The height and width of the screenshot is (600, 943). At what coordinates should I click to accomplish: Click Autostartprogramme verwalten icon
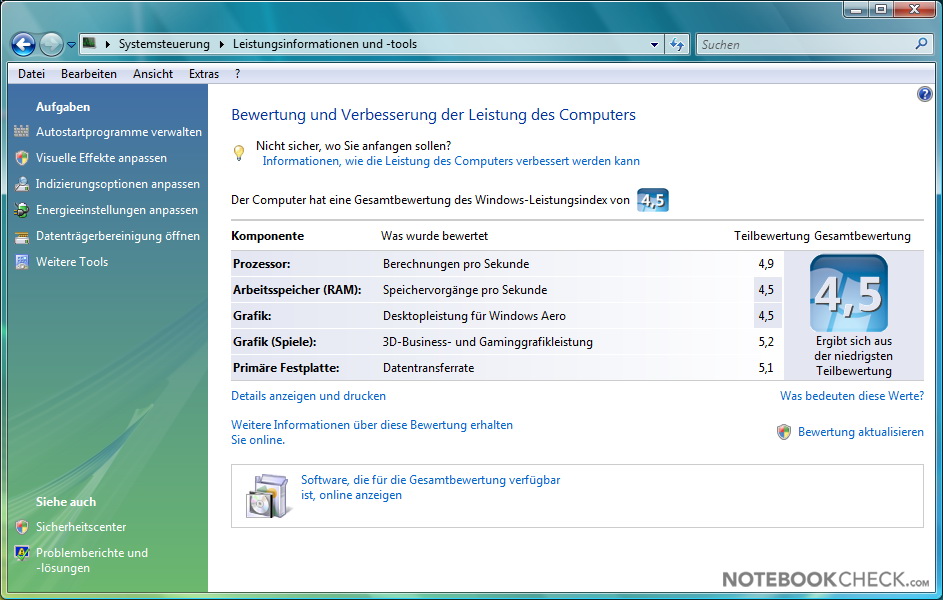[22, 131]
